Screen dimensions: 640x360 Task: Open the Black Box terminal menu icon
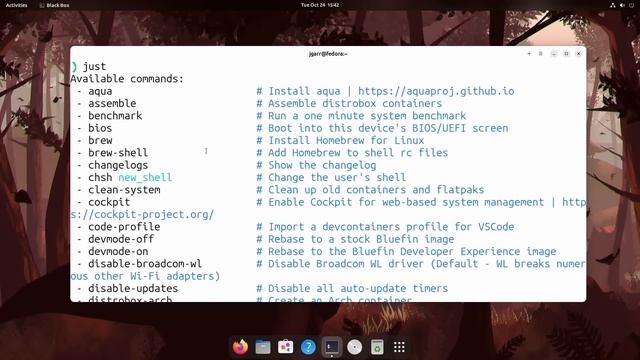click(x=540, y=53)
